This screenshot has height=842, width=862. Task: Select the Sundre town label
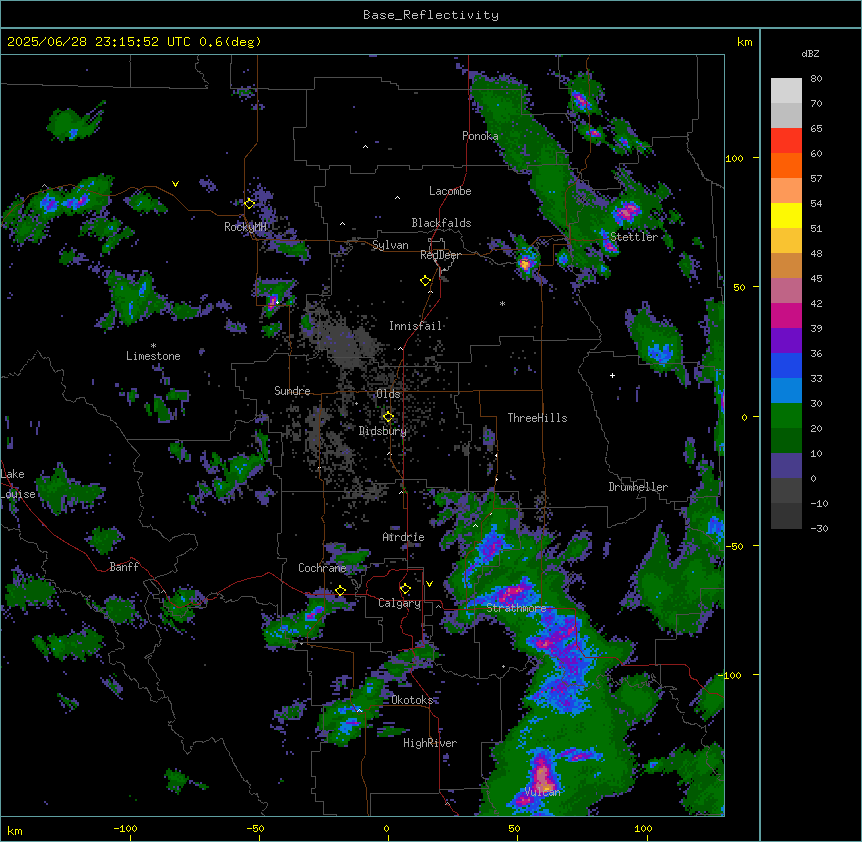pos(292,391)
